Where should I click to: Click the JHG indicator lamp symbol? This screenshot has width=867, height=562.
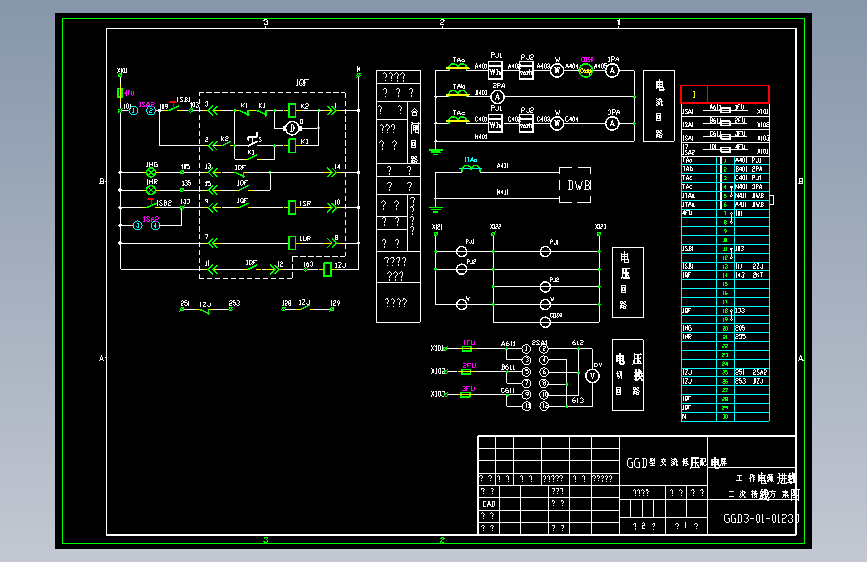151,173
